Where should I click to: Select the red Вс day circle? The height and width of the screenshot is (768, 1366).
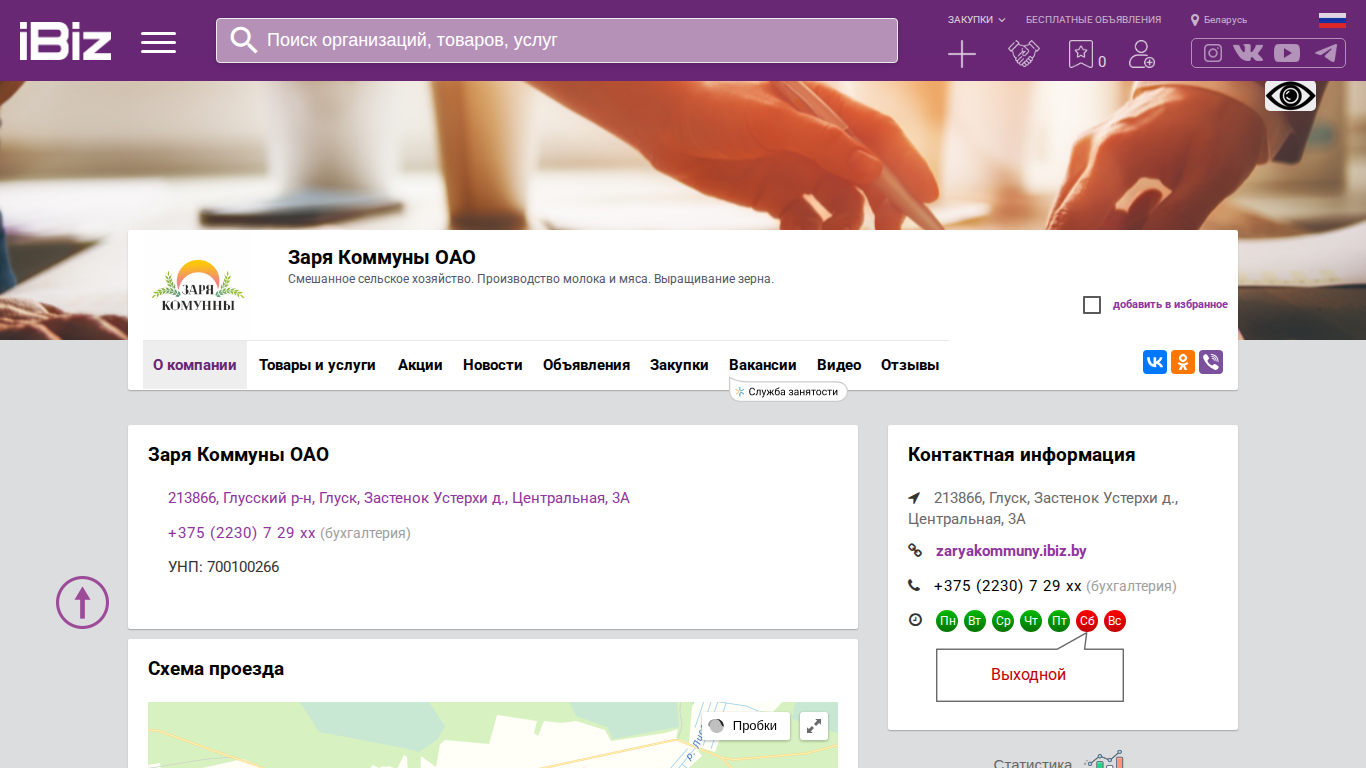1115,621
